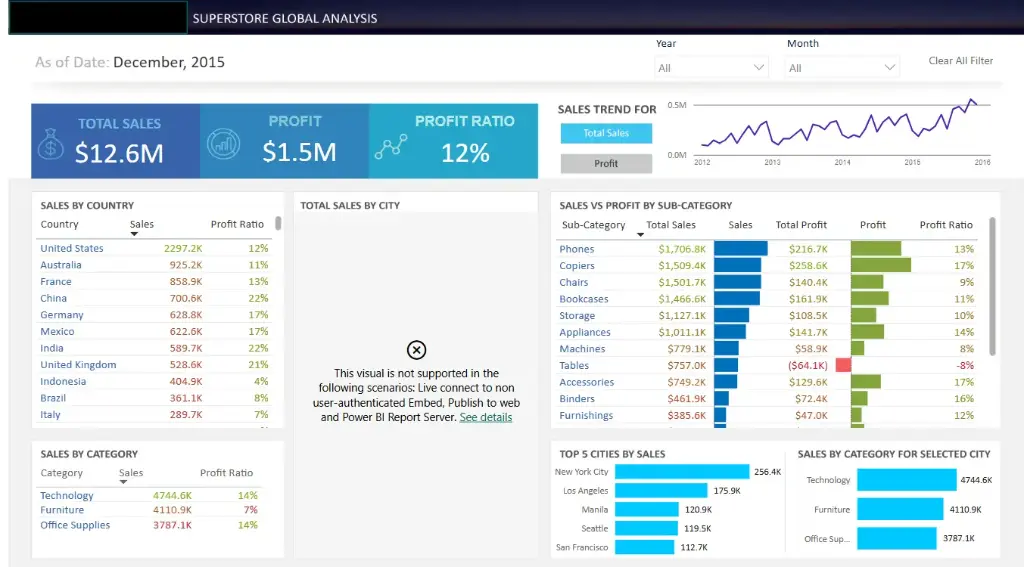Image resolution: width=1024 pixels, height=567 pixels.
Task: Select Chairs sub-category row
Action: (767, 282)
